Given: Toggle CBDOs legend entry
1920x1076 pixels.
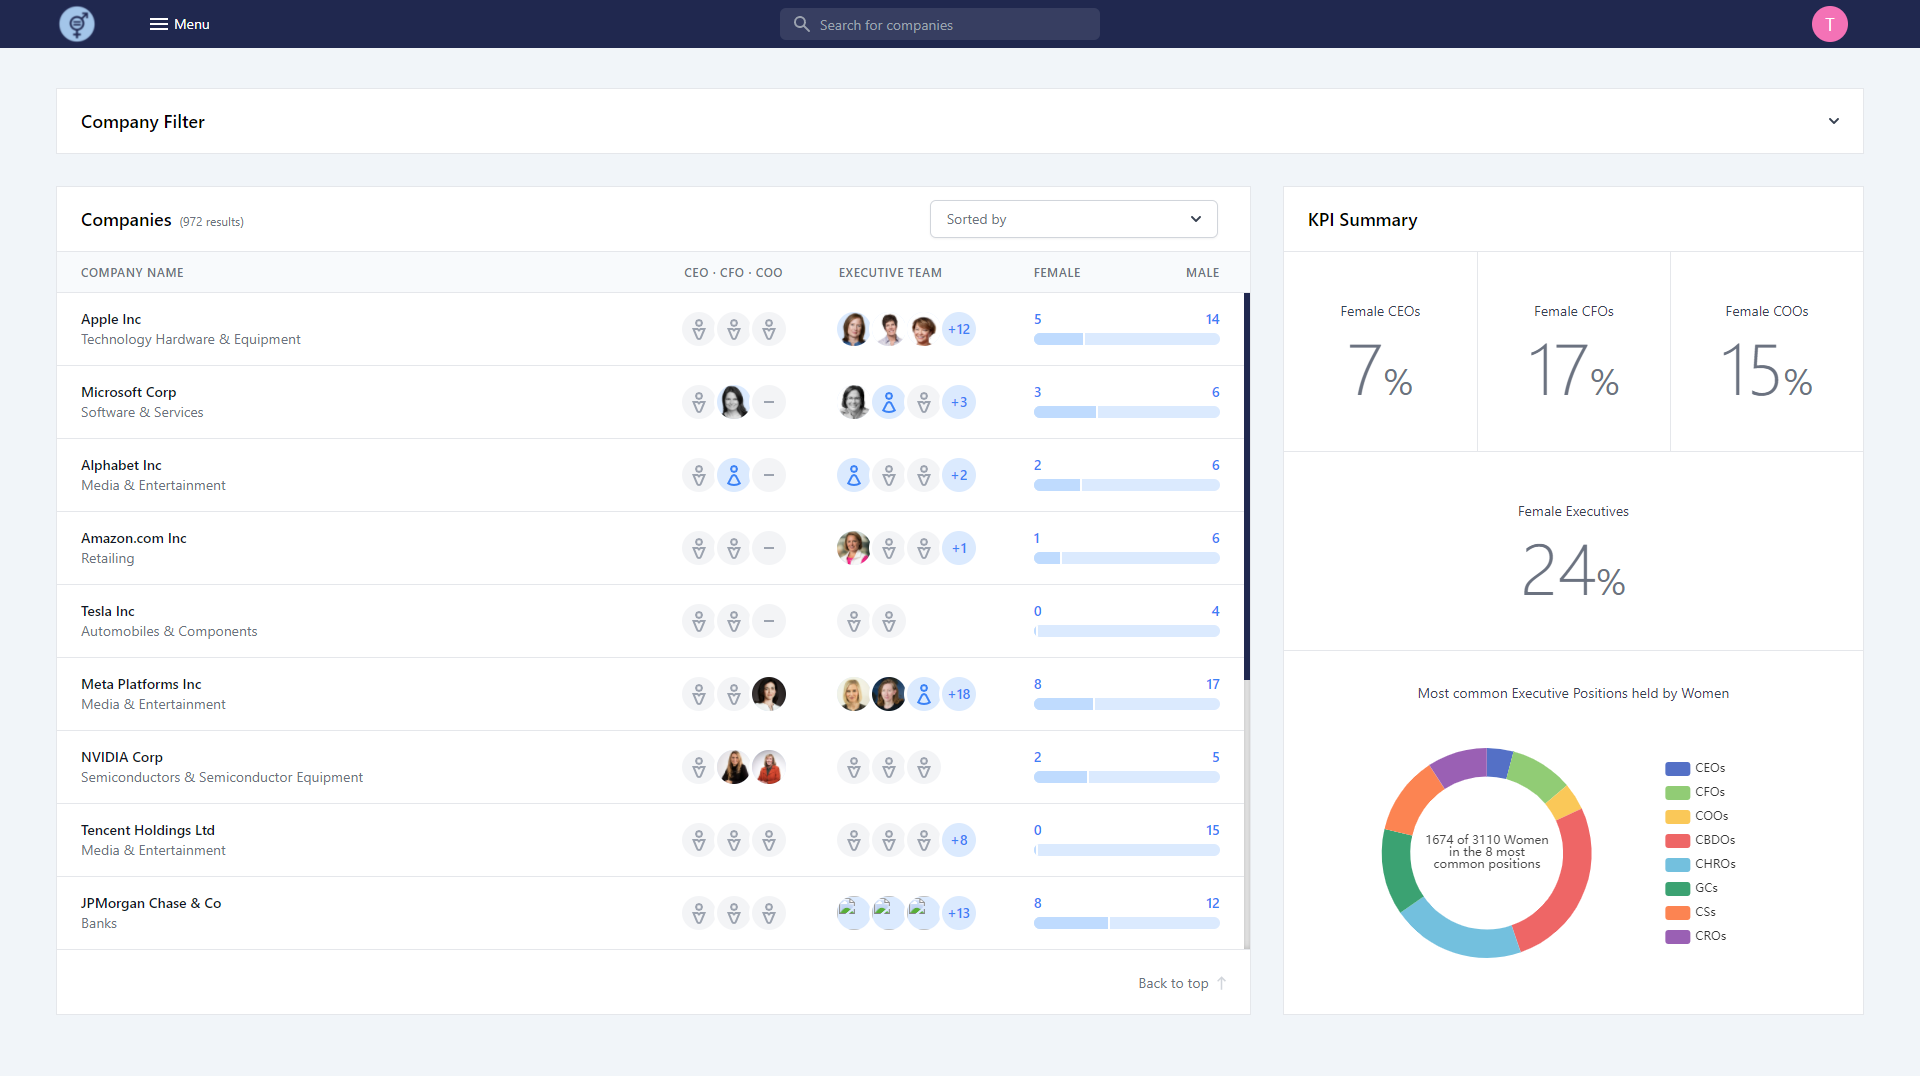Looking at the screenshot, I should (x=1700, y=840).
